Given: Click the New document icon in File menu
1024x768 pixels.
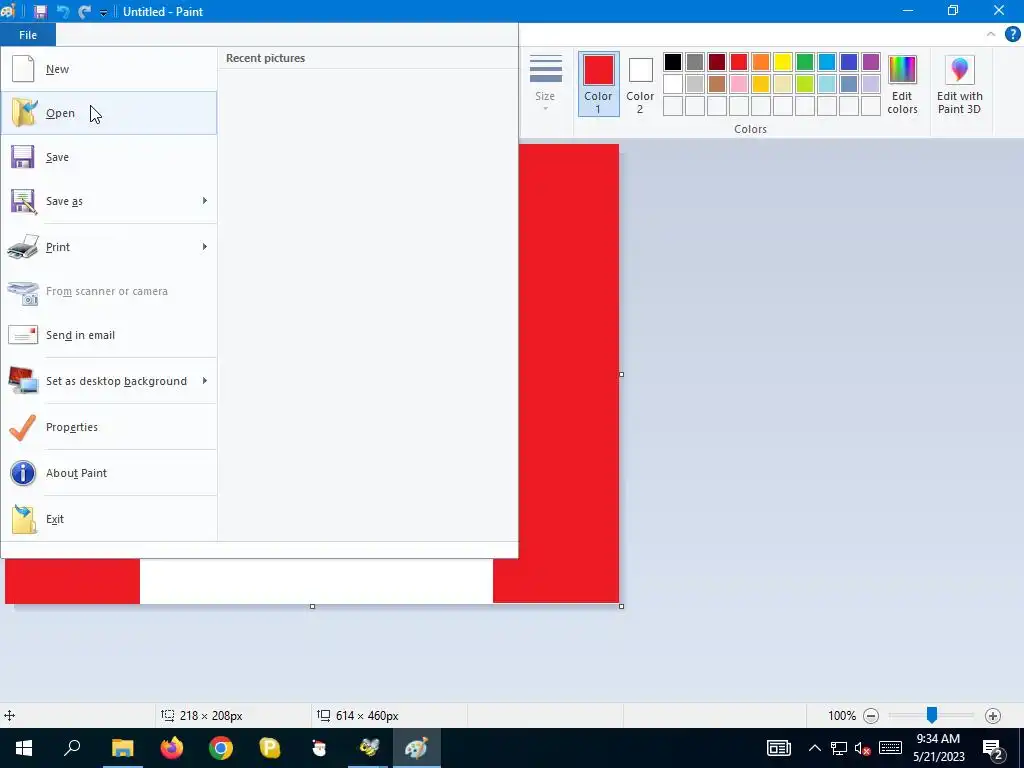Looking at the screenshot, I should click(x=23, y=69).
